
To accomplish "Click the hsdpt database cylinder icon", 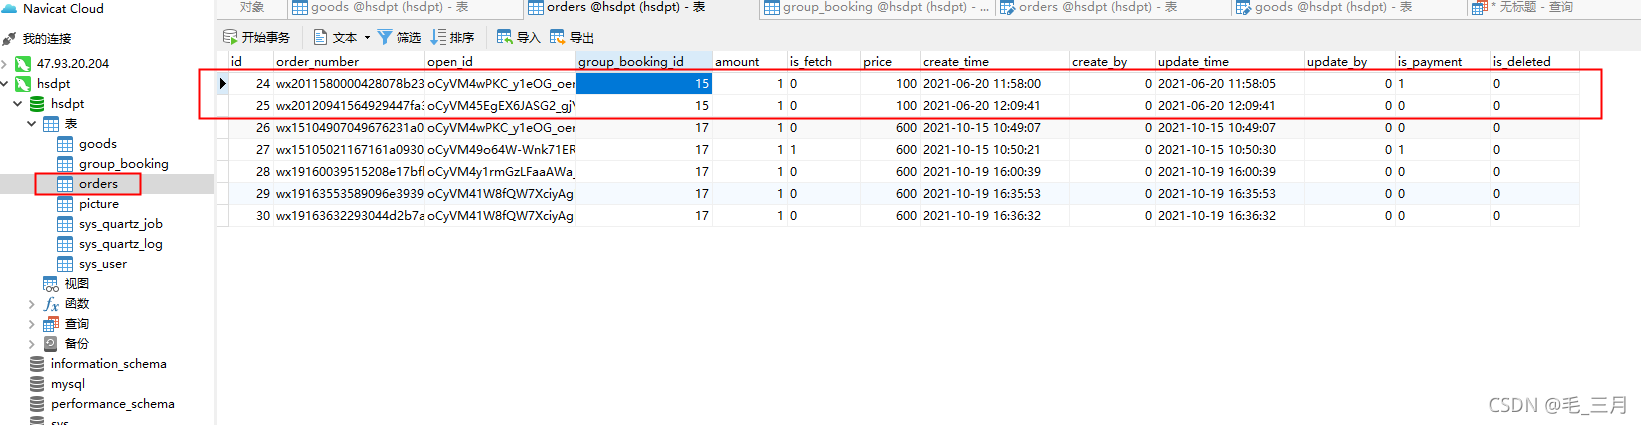I will (x=37, y=104).
